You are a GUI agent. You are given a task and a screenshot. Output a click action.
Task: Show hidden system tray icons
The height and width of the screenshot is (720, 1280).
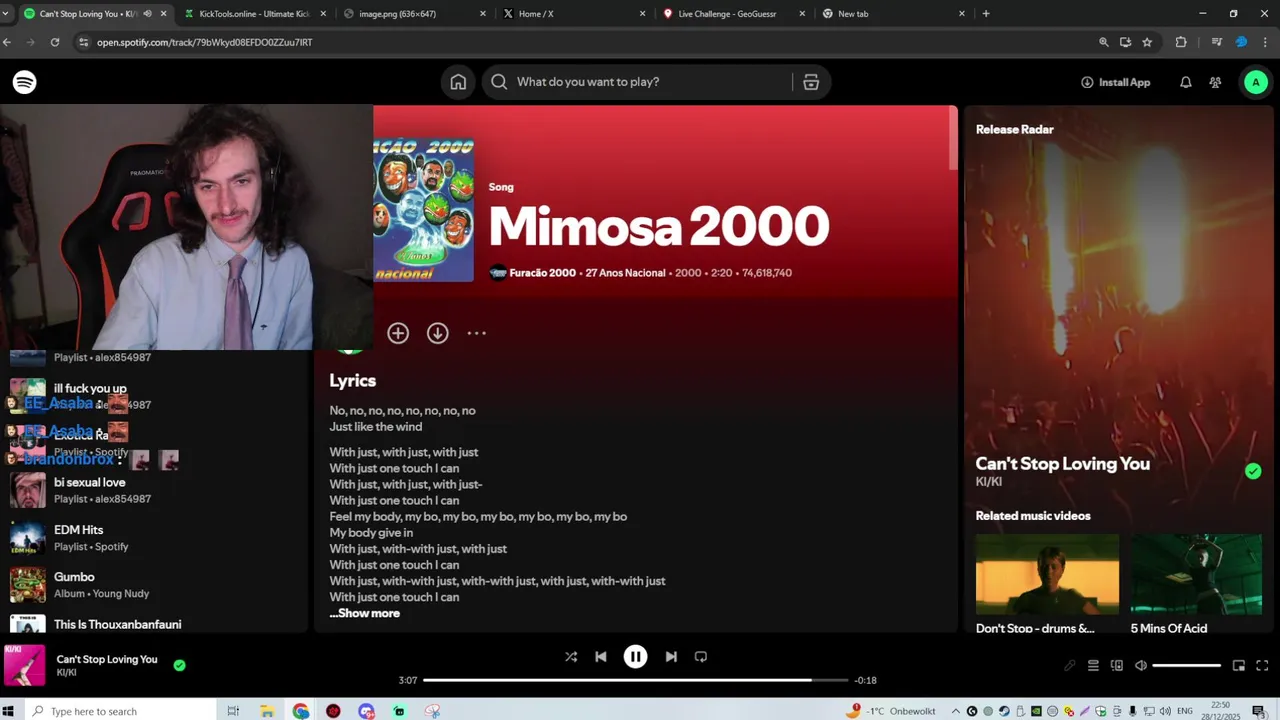(x=955, y=711)
